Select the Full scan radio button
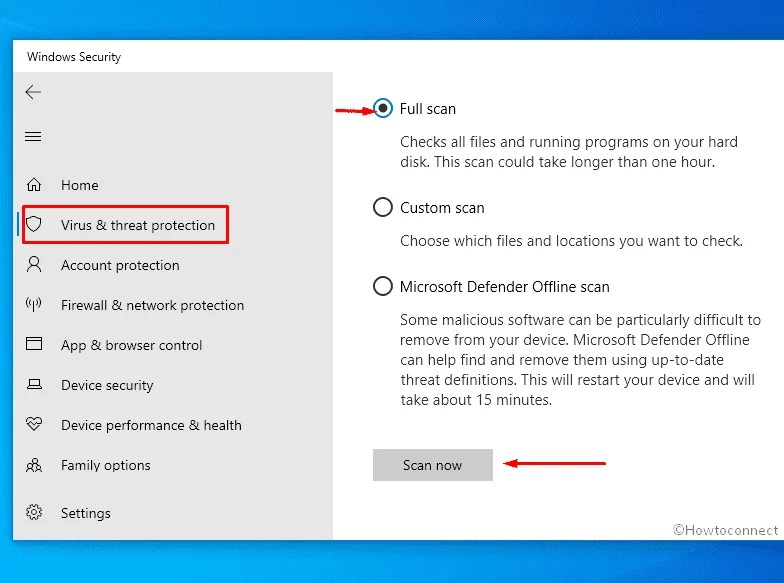This screenshot has height=583, width=784. click(383, 108)
